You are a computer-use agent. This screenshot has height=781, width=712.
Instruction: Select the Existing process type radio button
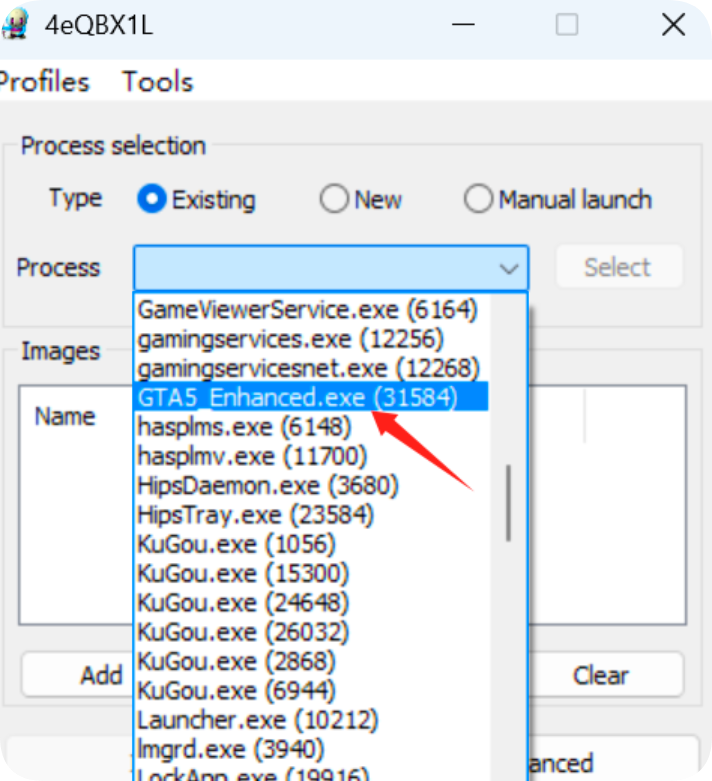[152, 200]
